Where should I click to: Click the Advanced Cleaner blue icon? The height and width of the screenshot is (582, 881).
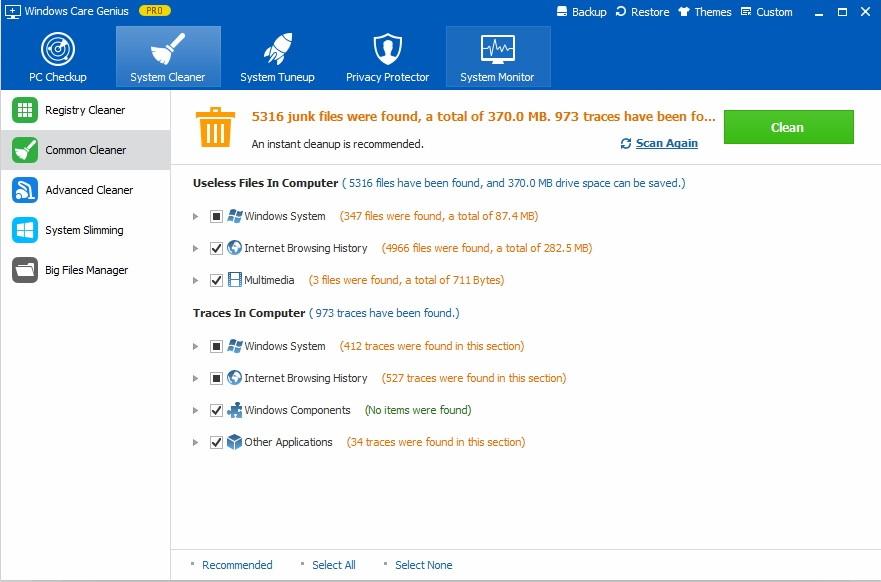[25, 190]
